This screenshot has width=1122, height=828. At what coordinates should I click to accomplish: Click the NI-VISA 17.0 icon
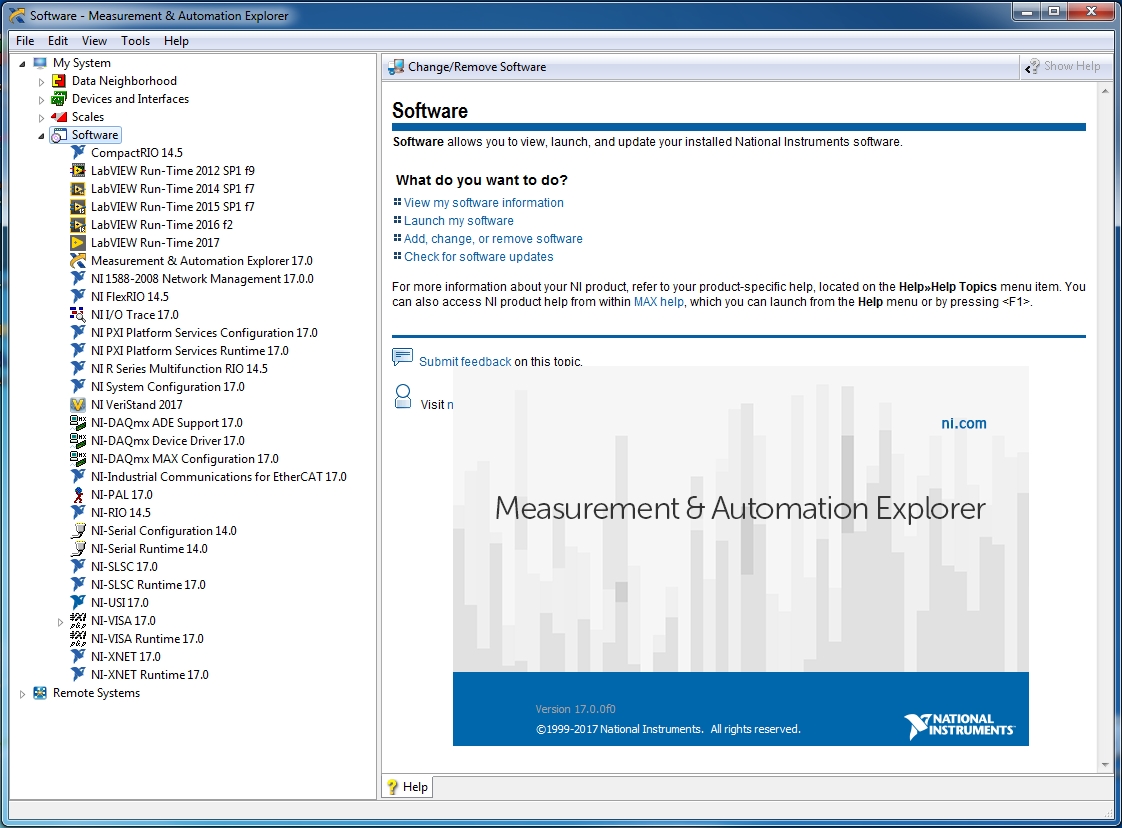[x=78, y=620]
